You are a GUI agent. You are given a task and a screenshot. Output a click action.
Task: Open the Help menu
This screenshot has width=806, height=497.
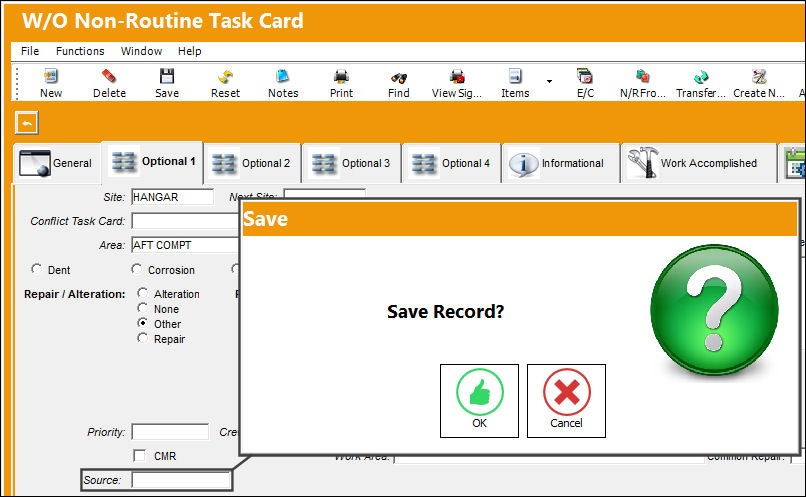[x=190, y=51]
